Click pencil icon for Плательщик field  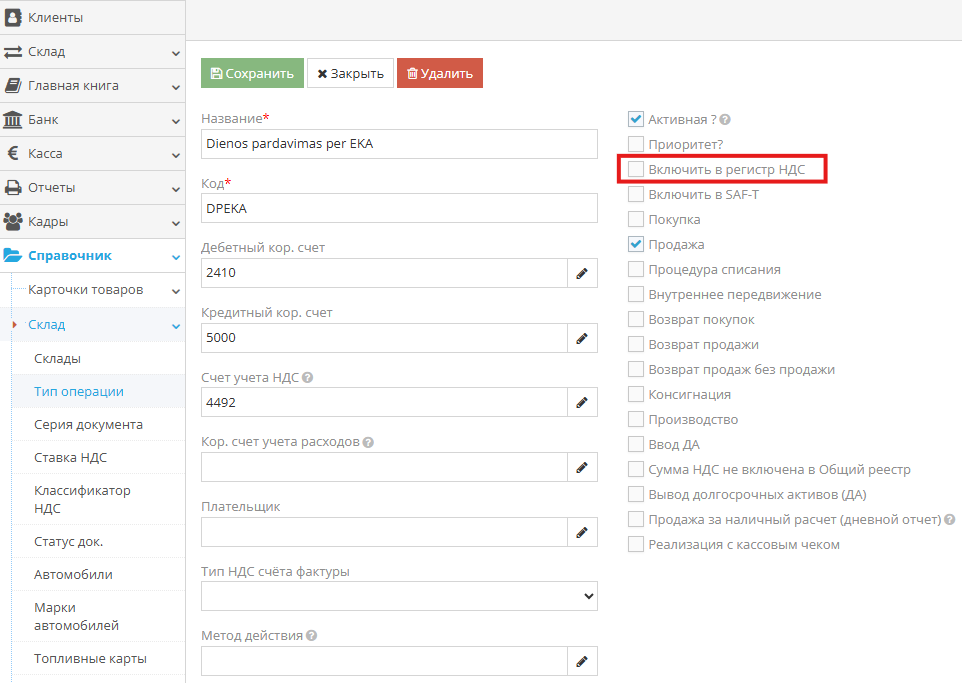coord(581,533)
